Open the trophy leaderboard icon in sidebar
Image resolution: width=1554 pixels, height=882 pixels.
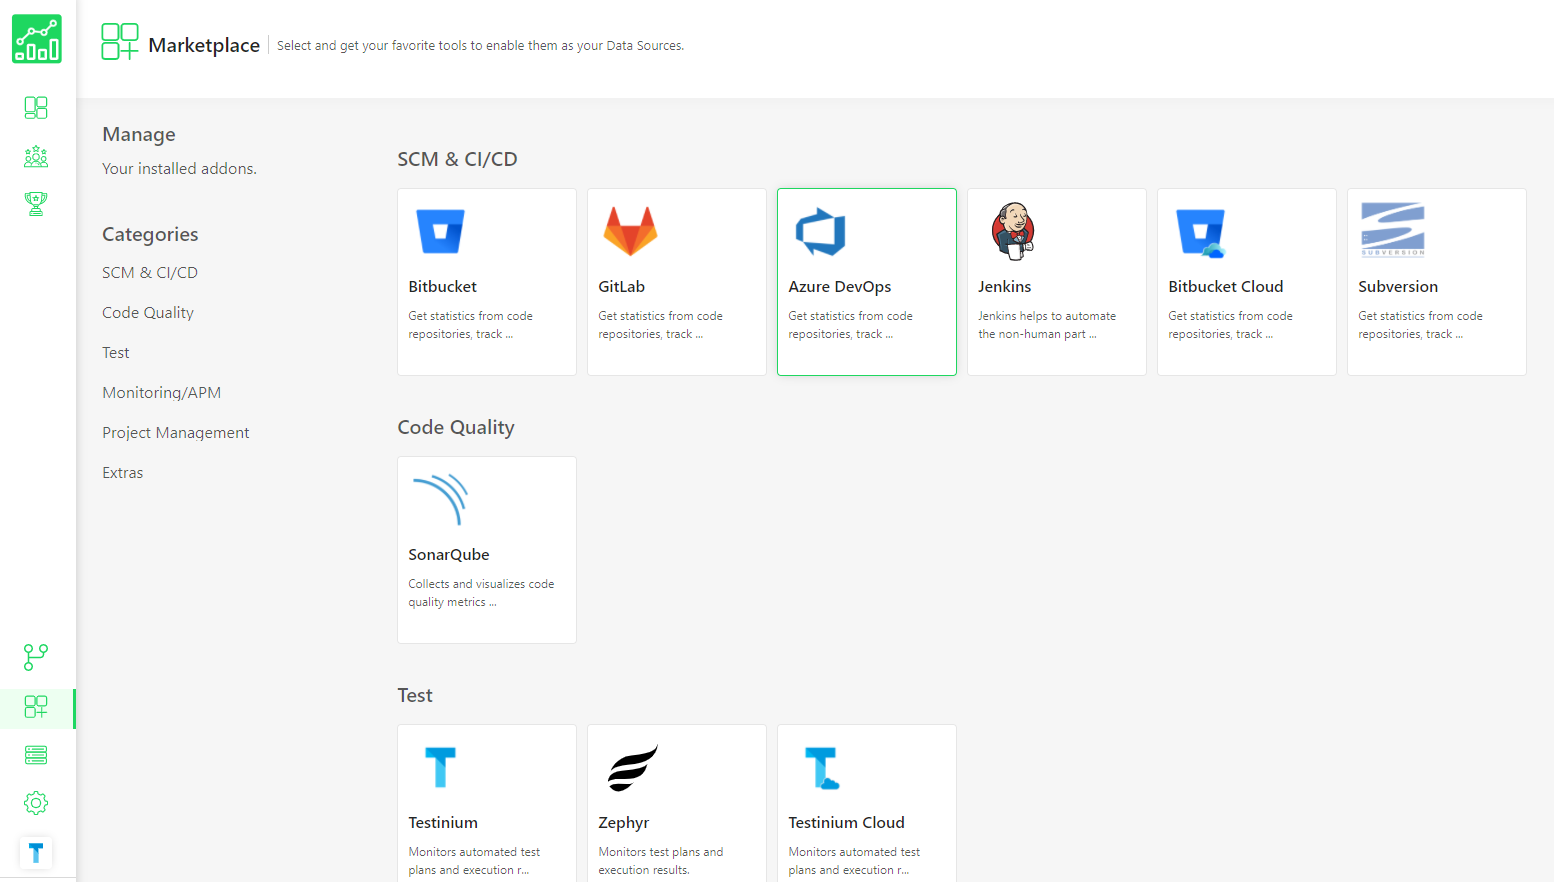(36, 204)
